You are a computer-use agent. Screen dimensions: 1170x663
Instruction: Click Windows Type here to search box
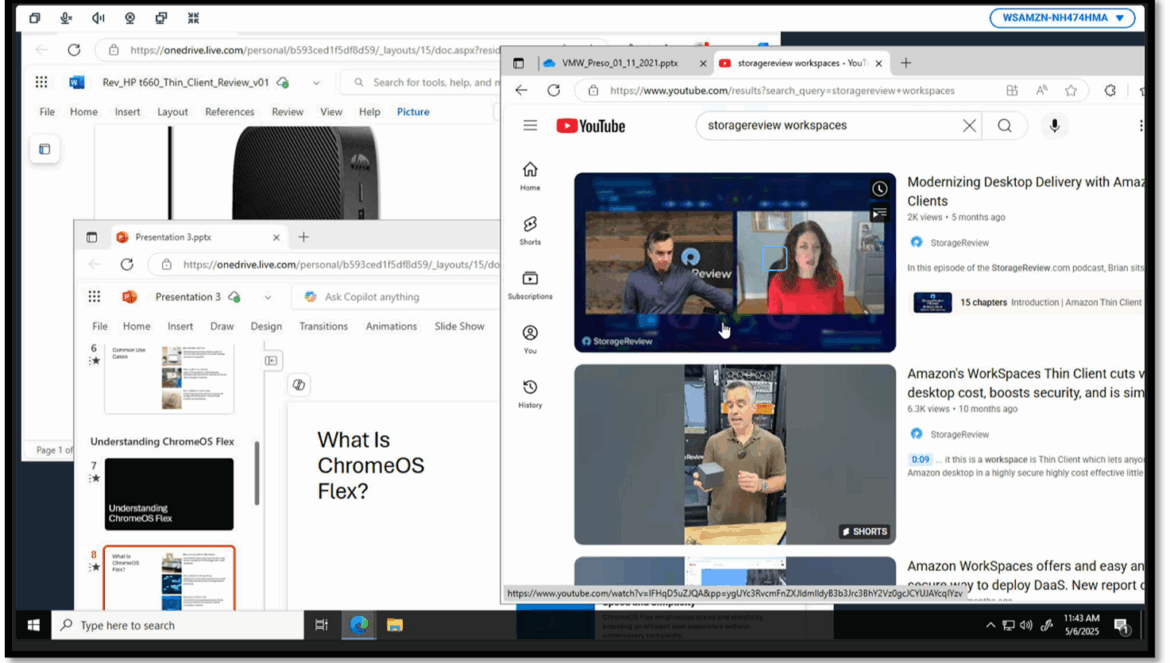pyautogui.click(x=178, y=625)
